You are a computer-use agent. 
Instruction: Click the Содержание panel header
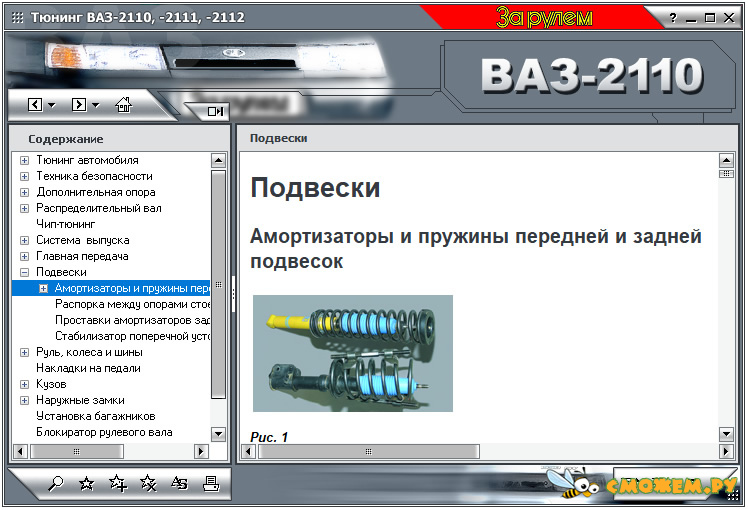(66, 139)
